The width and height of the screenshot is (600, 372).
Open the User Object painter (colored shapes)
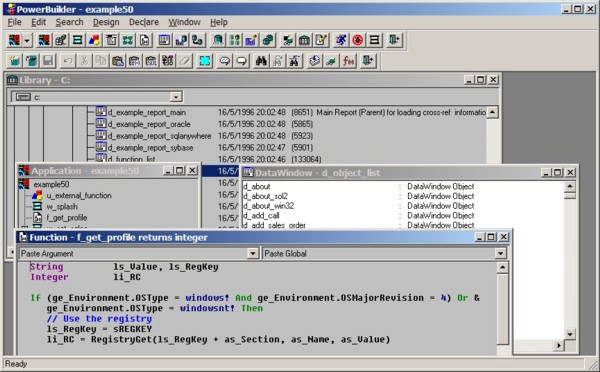(94, 40)
